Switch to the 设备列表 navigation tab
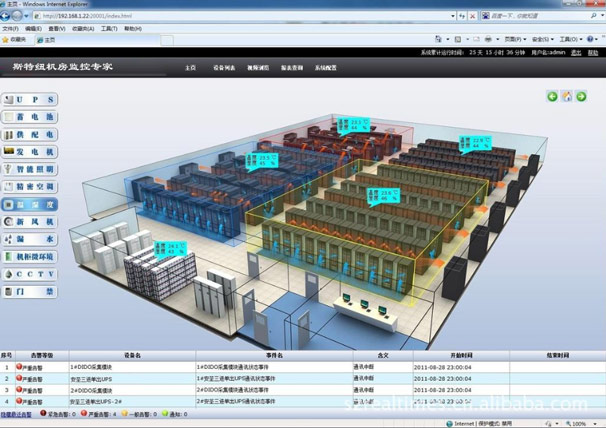 click(x=224, y=67)
